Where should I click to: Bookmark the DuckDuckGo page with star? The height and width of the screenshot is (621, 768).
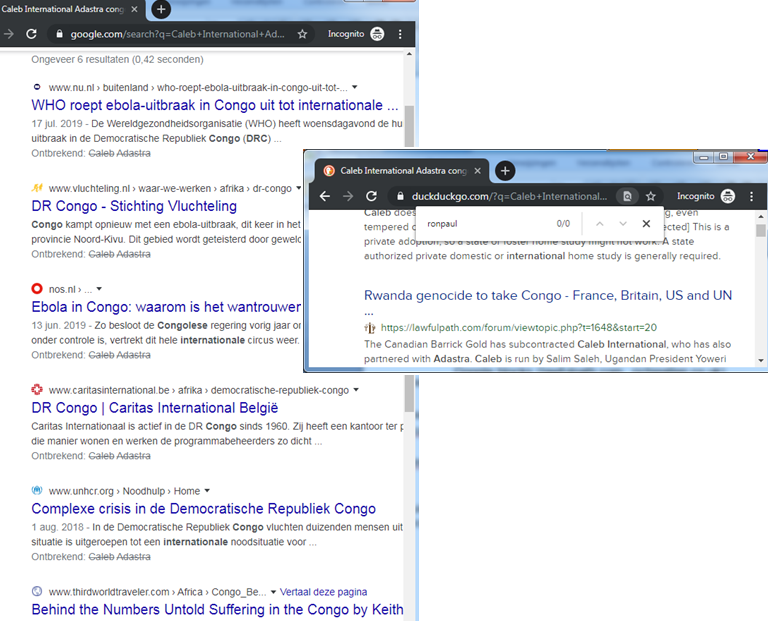(650, 196)
